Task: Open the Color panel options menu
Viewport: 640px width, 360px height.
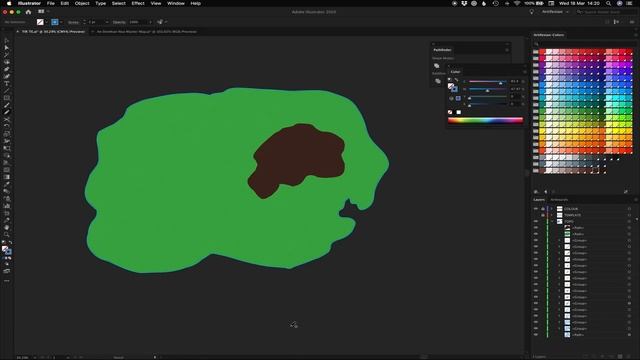Action: pos(525,72)
